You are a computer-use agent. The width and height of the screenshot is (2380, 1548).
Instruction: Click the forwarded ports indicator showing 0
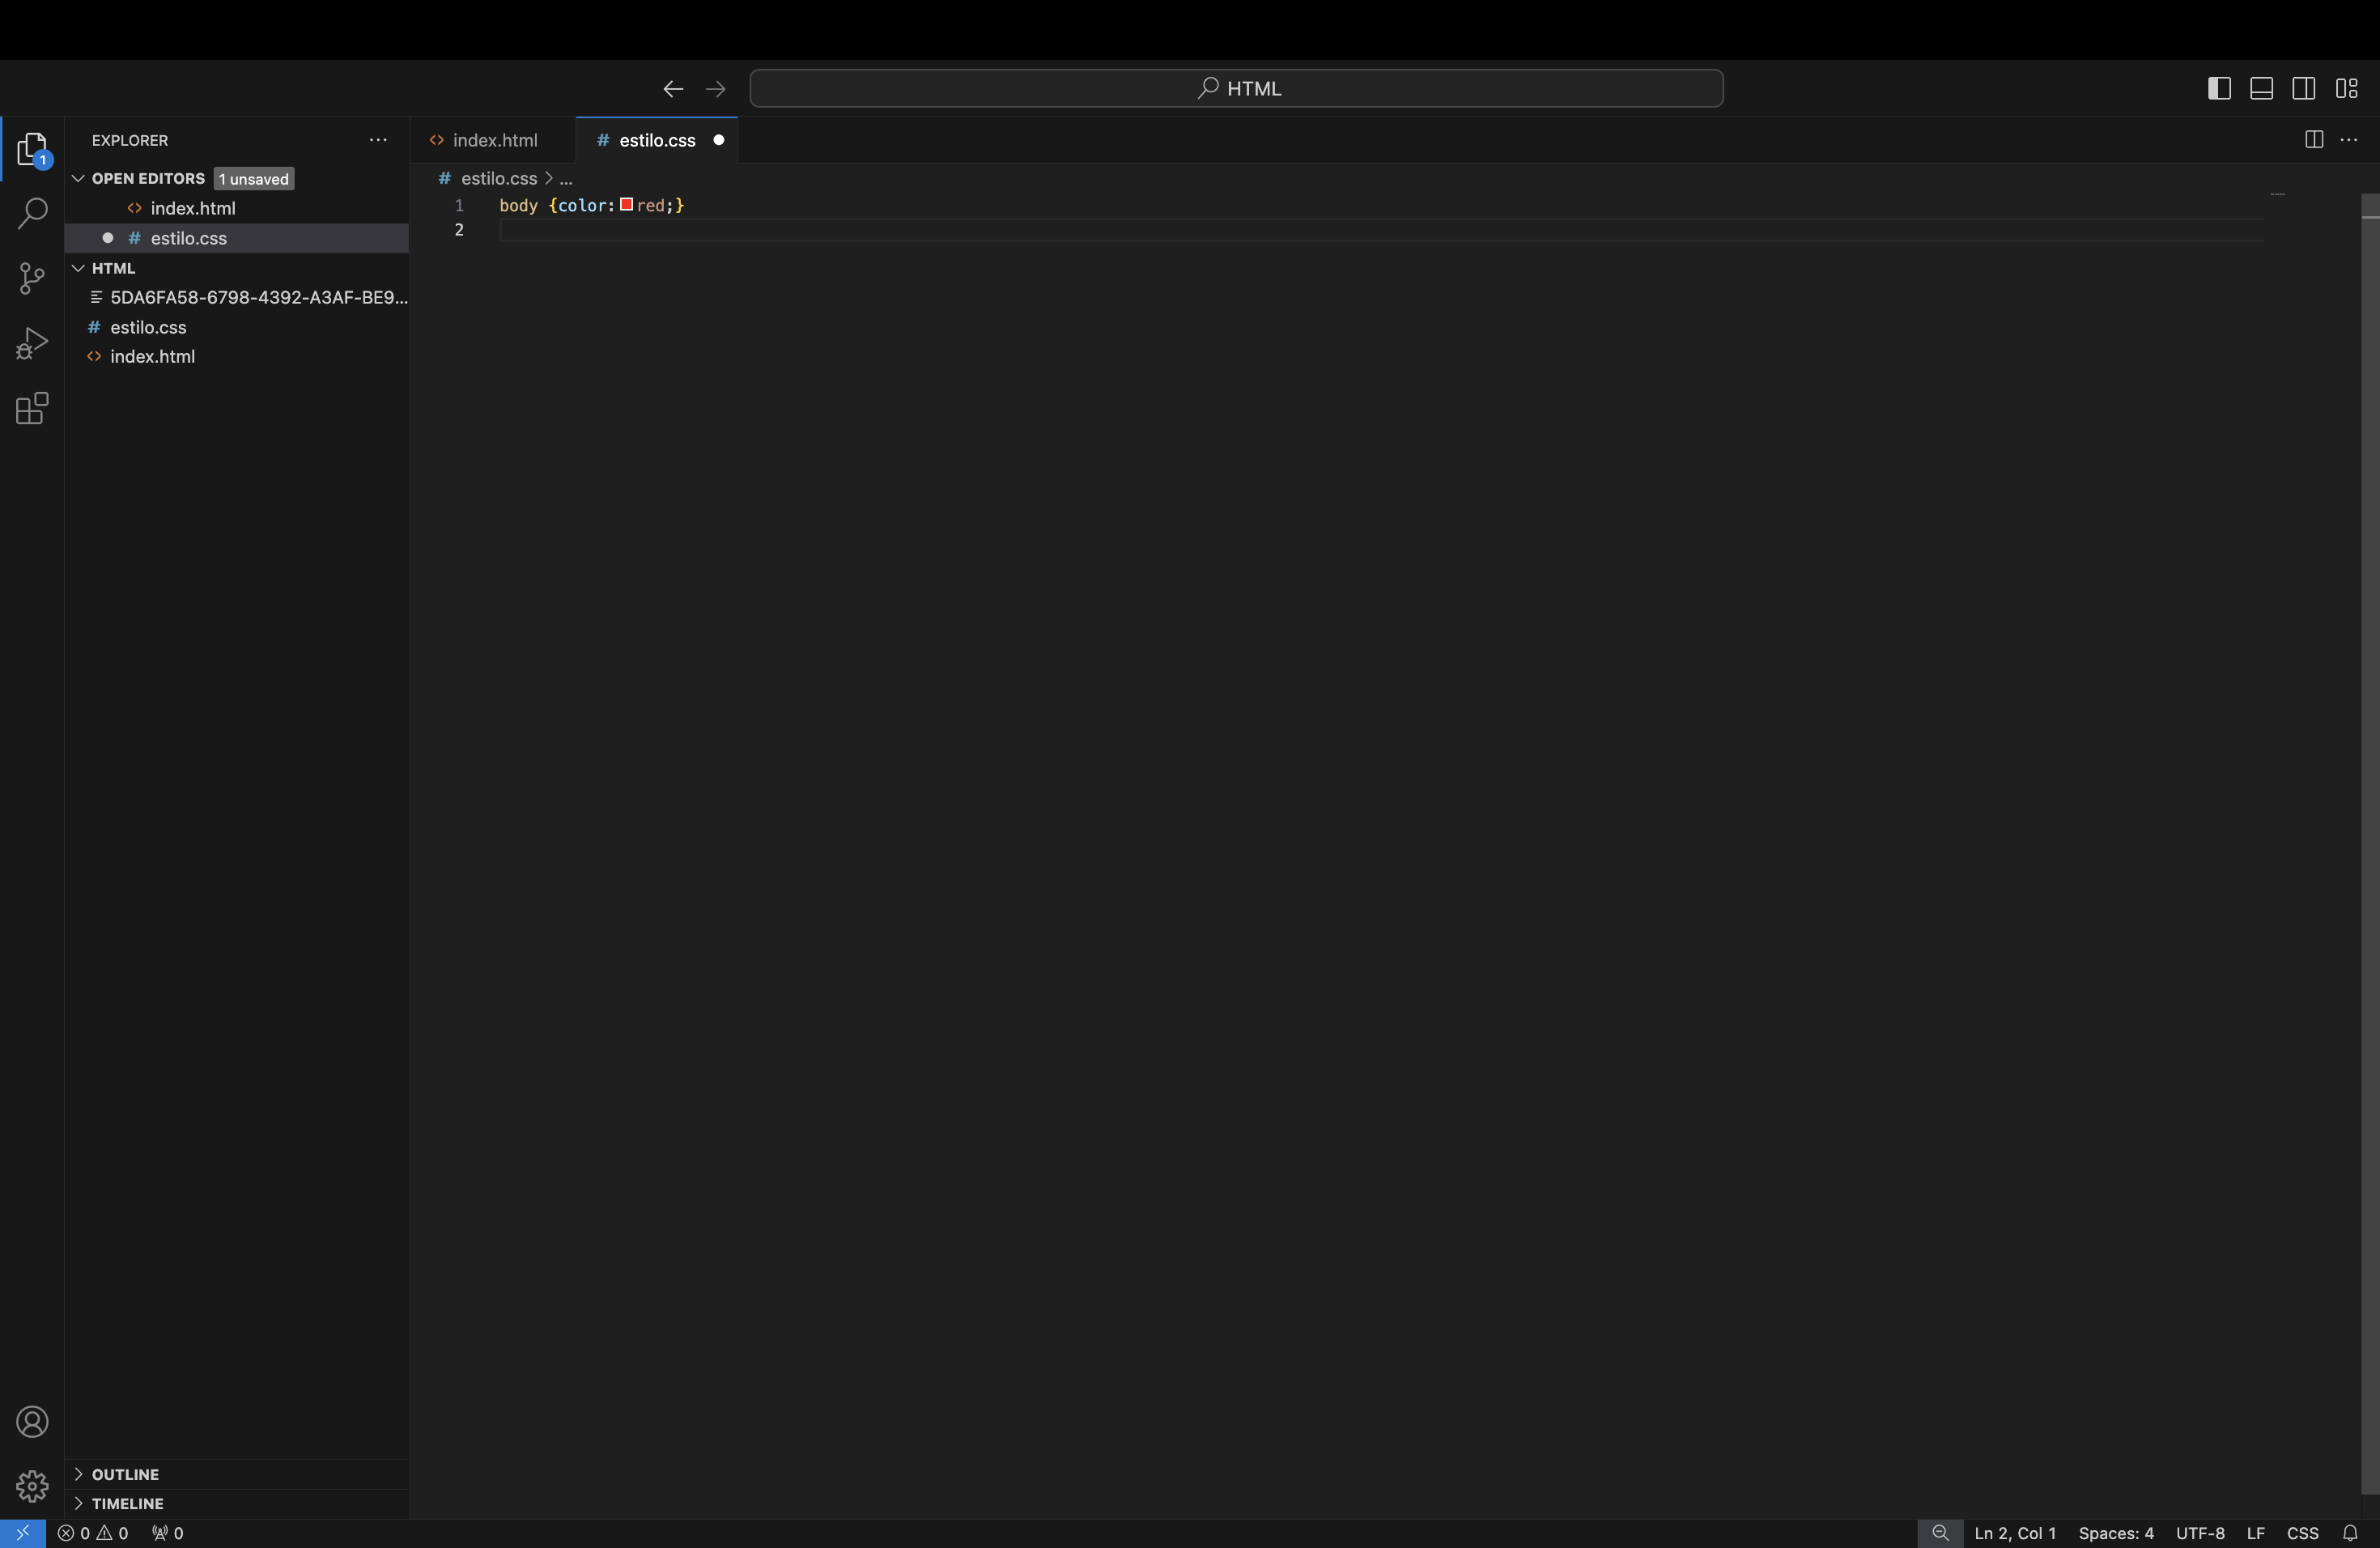pos(168,1533)
